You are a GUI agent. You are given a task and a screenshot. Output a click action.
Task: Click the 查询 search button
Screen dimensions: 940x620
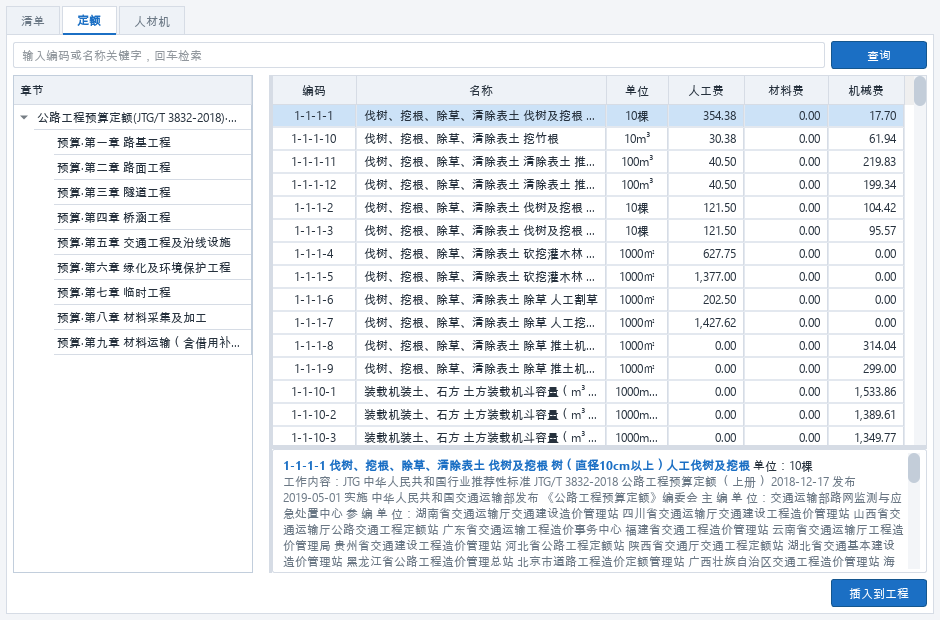(x=879, y=55)
